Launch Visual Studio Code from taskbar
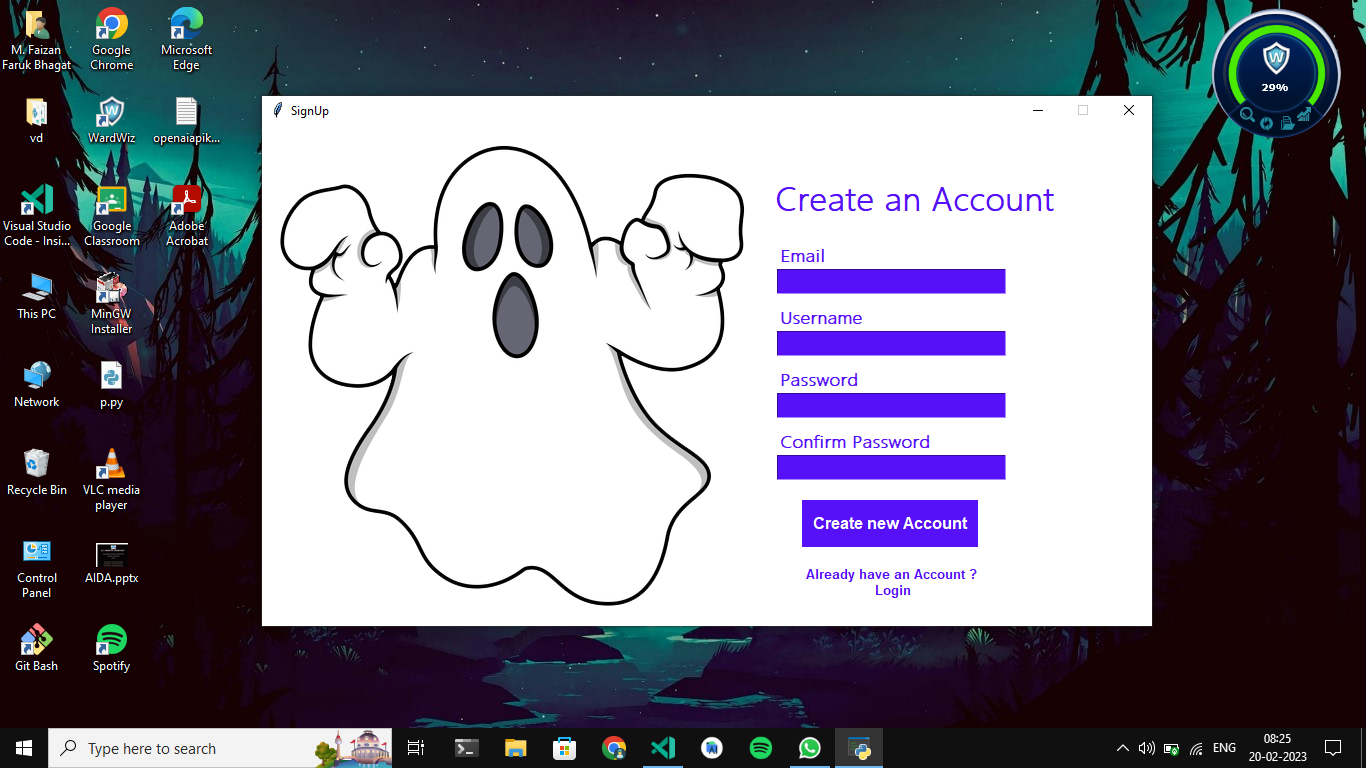 click(x=663, y=748)
